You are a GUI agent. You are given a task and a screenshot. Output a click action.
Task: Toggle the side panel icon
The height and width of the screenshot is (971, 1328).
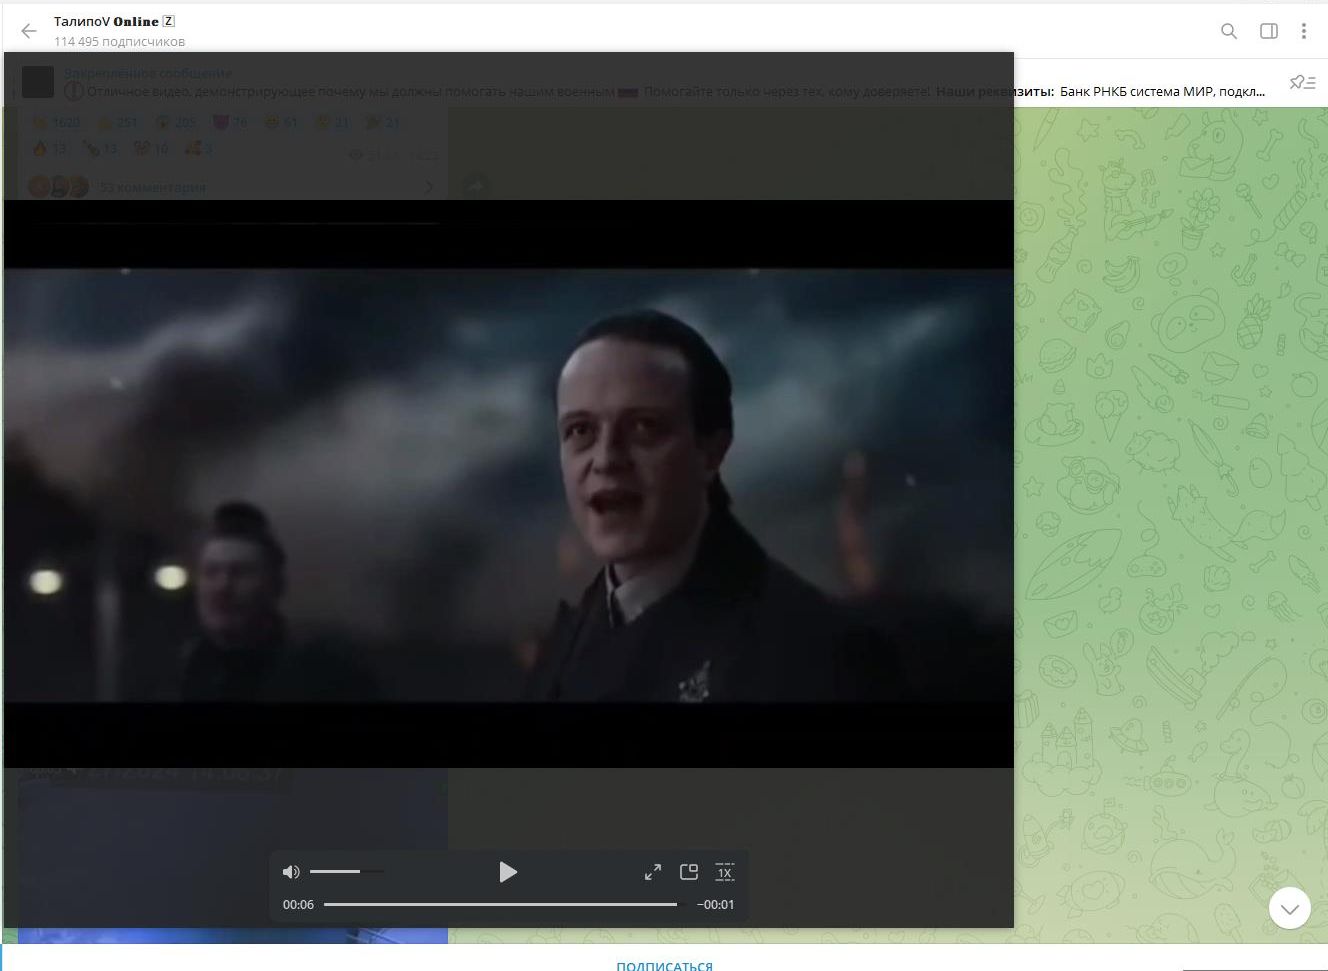coord(1268,31)
